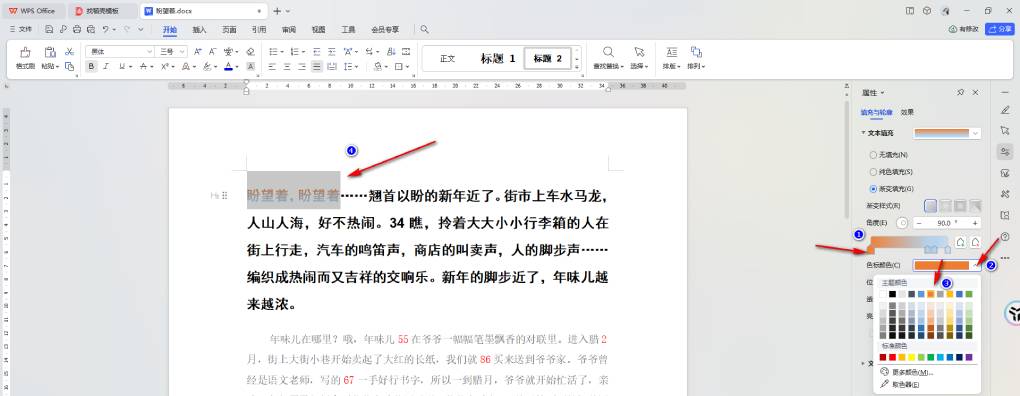Viewport: 1020px width, 396px height.
Task: Select No Fill (无填充) radio option
Action: click(873, 155)
